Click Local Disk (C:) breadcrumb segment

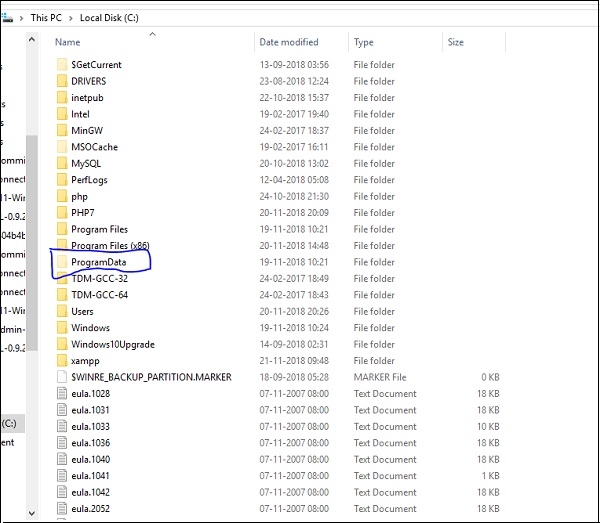pos(109,18)
